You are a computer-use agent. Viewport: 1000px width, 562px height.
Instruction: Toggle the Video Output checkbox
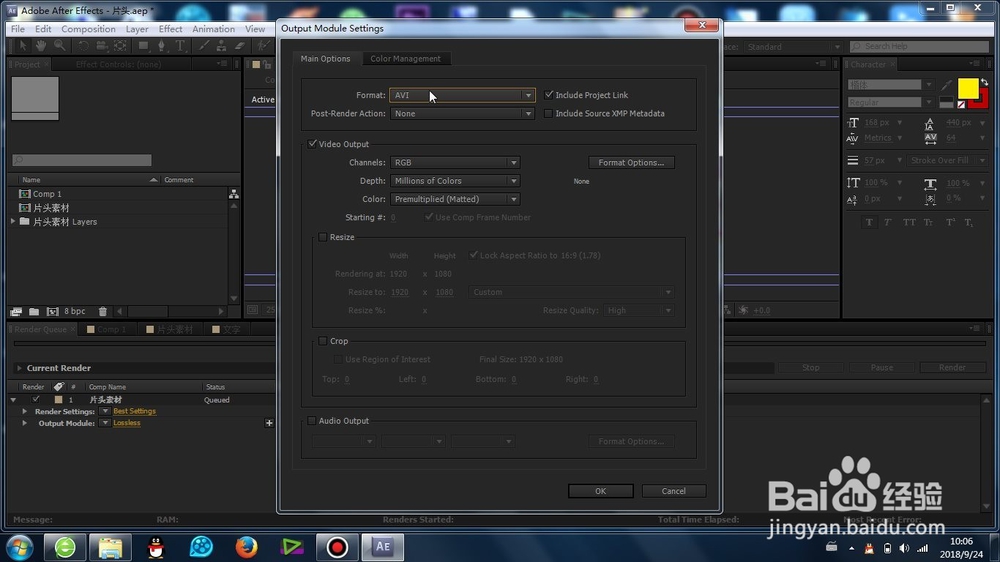[312, 144]
